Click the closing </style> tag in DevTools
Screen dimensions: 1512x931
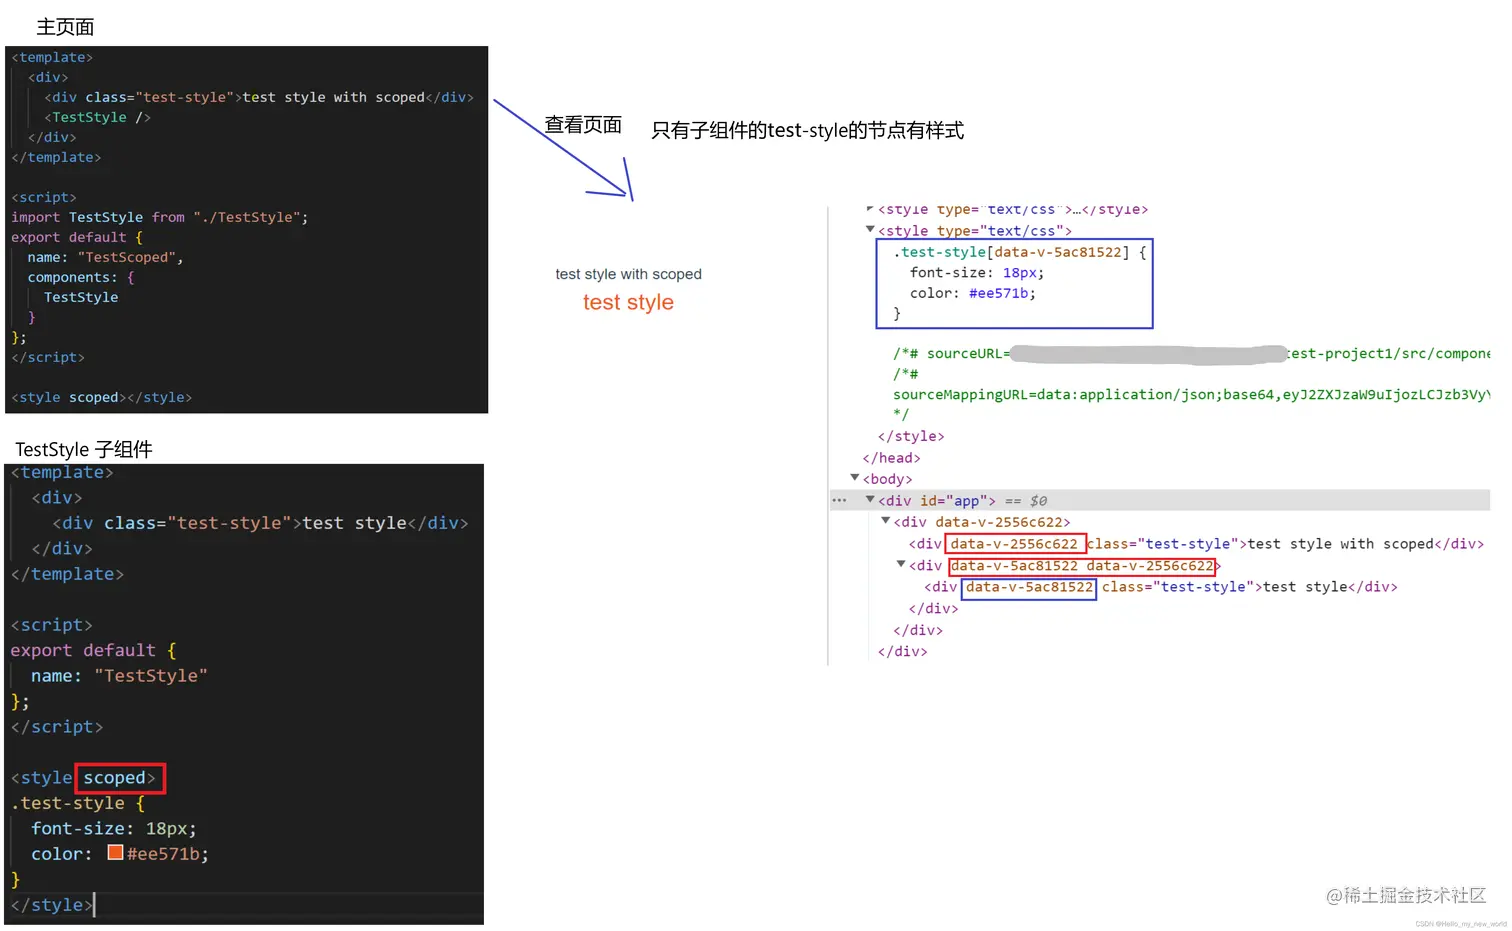click(910, 436)
